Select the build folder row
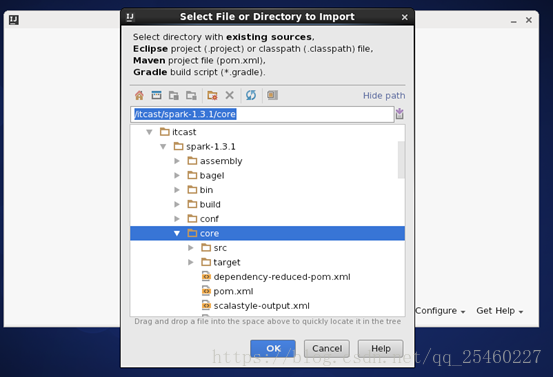The height and width of the screenshot is (377, 553). (x=267, y=205)
